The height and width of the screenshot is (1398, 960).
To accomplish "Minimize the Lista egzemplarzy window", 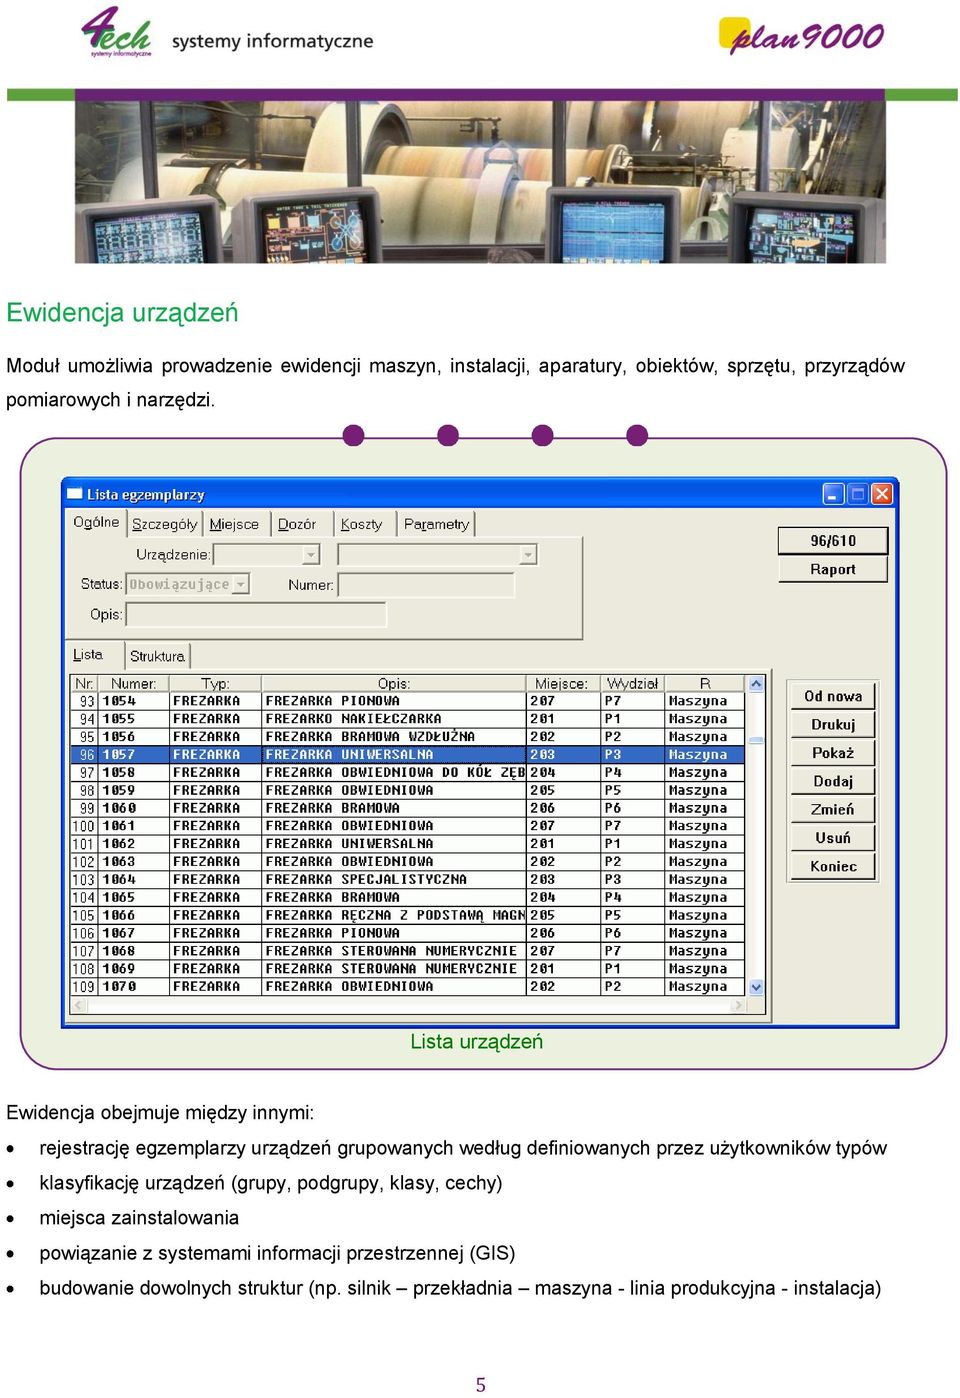I will click(833, 494).
